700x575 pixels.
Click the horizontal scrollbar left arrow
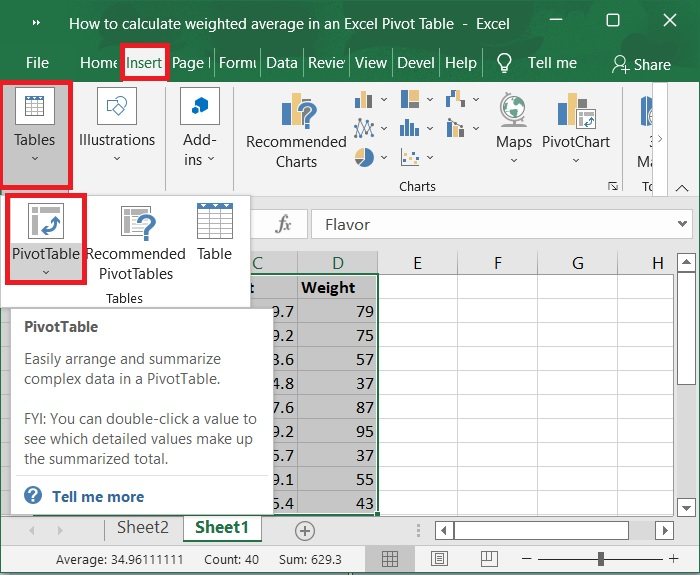[x=444, y=531]
